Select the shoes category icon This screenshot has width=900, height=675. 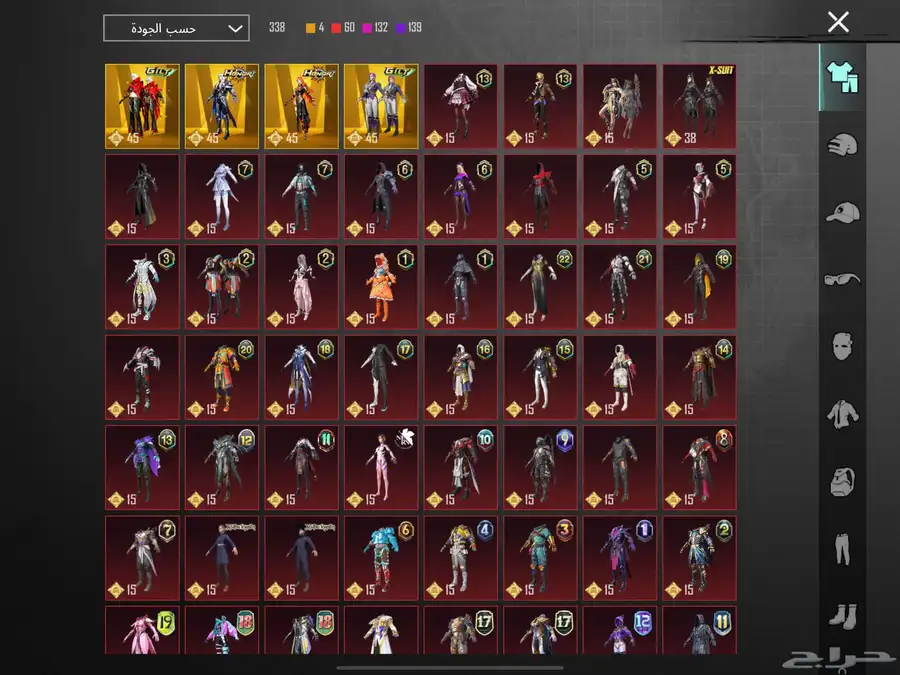842,615
